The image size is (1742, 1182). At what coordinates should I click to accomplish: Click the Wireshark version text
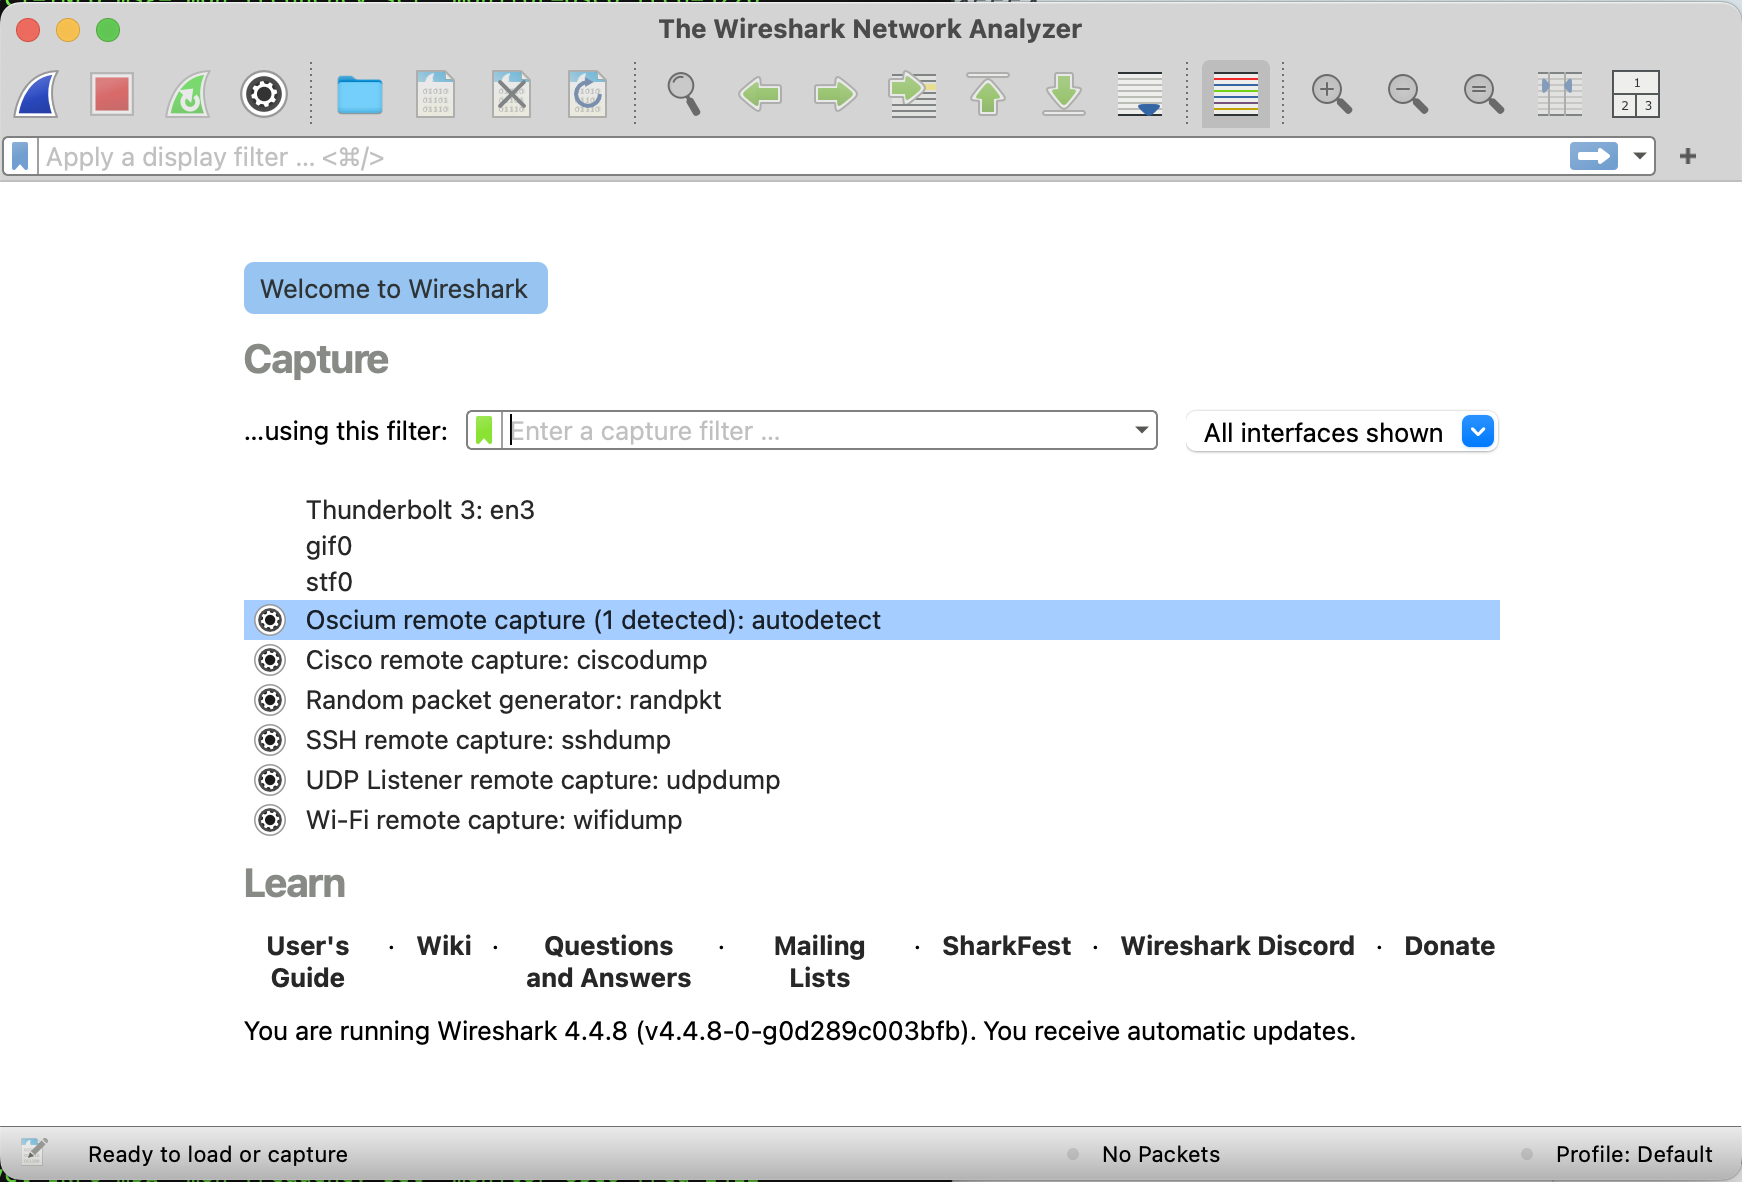[800, 1031]
